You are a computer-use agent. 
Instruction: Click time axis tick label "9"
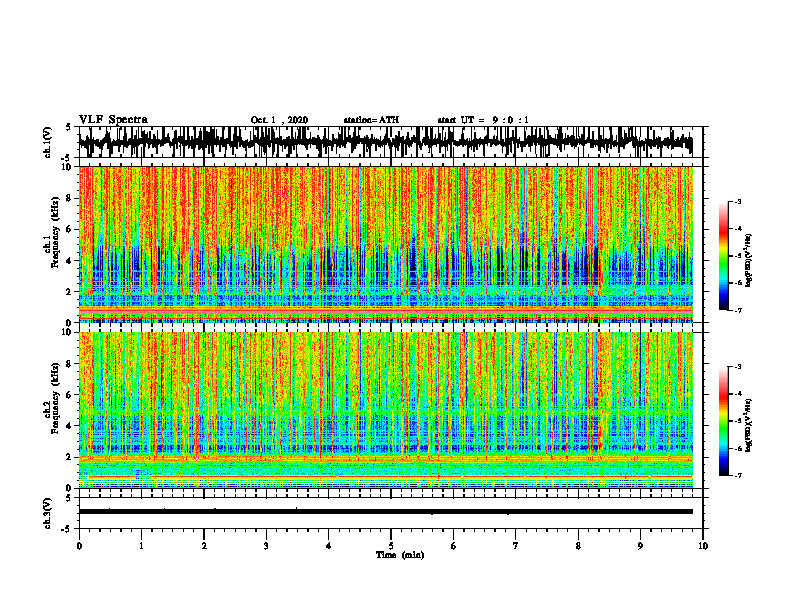tap(640, 546)
